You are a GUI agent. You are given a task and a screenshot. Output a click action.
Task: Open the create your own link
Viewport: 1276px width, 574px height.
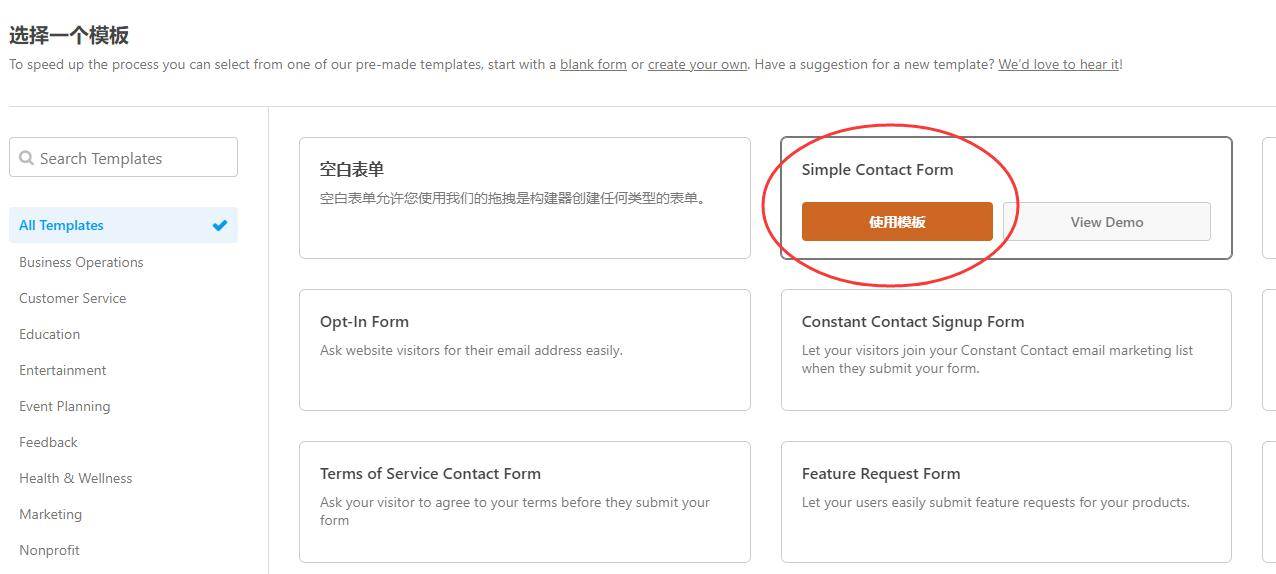click(x=697, y=64)
